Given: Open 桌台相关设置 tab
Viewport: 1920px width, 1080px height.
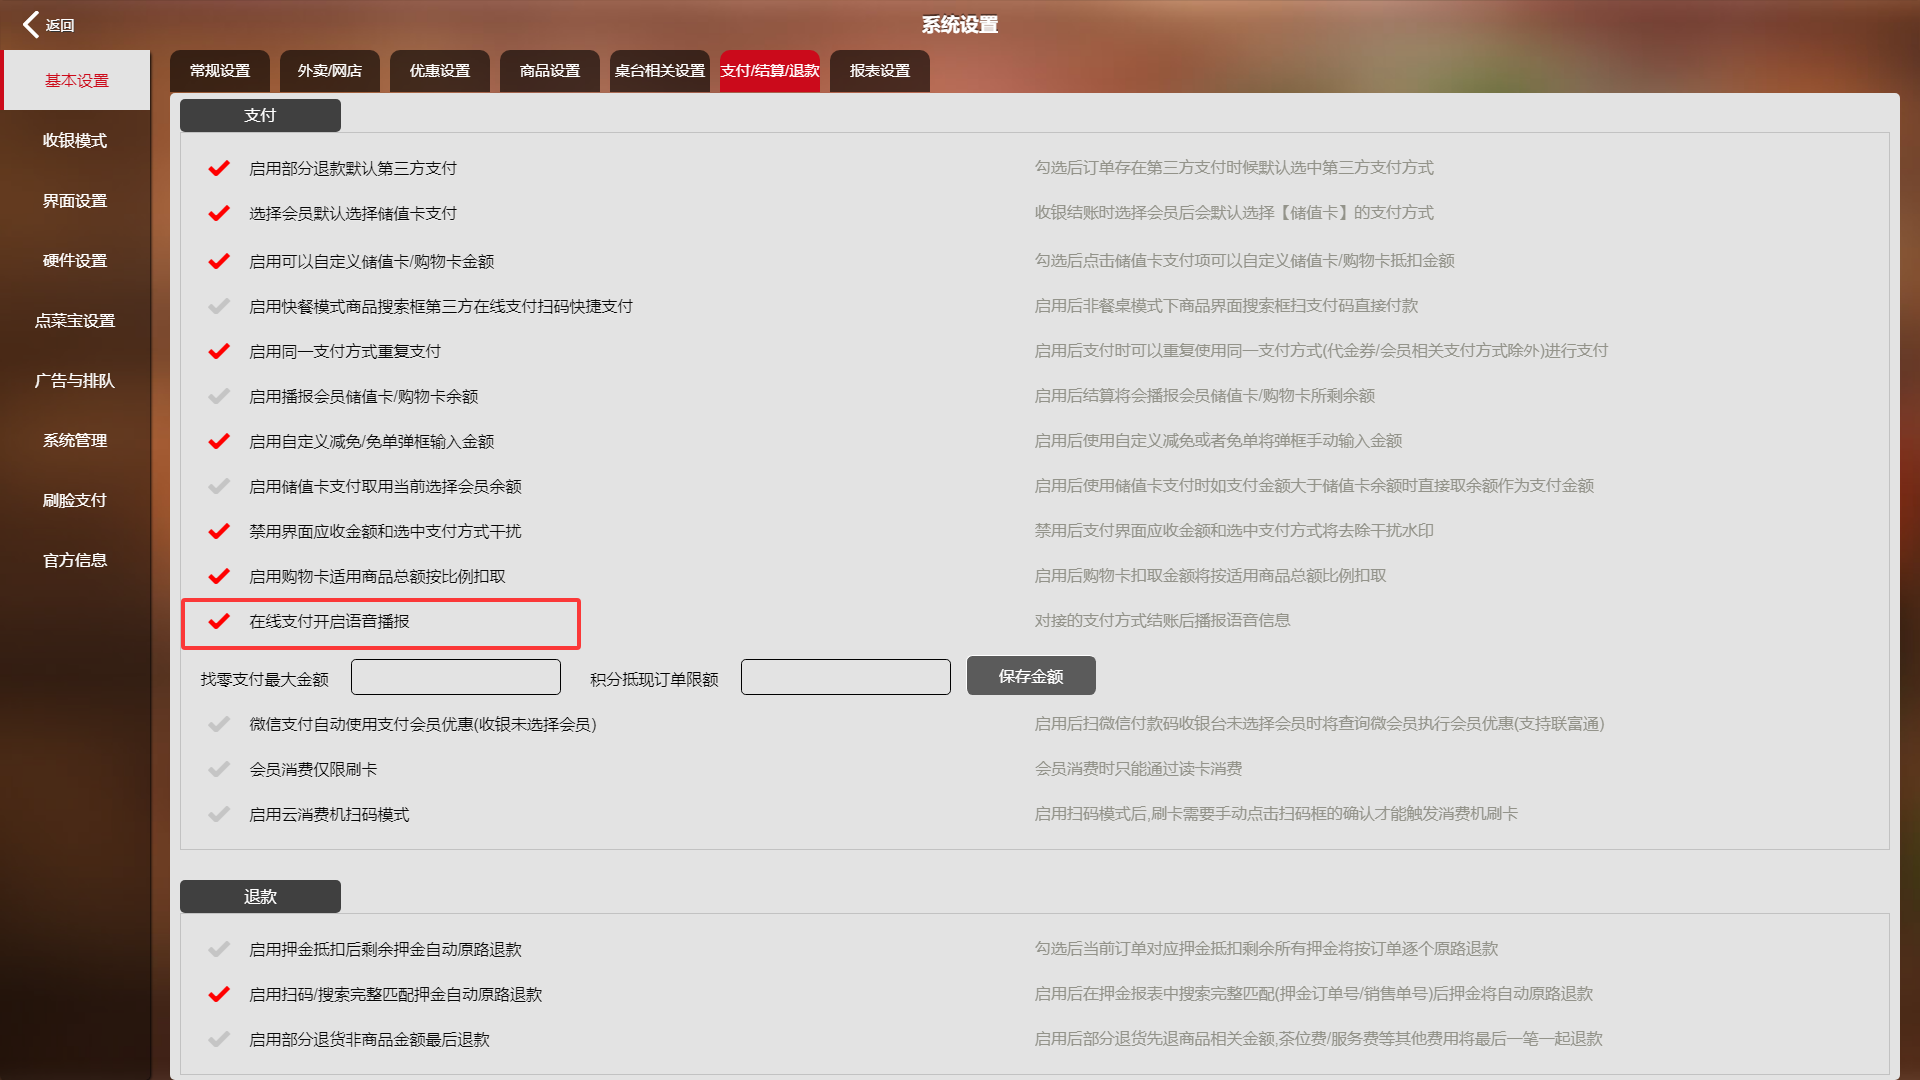Looking at the screenshot, I should [660, 71].
